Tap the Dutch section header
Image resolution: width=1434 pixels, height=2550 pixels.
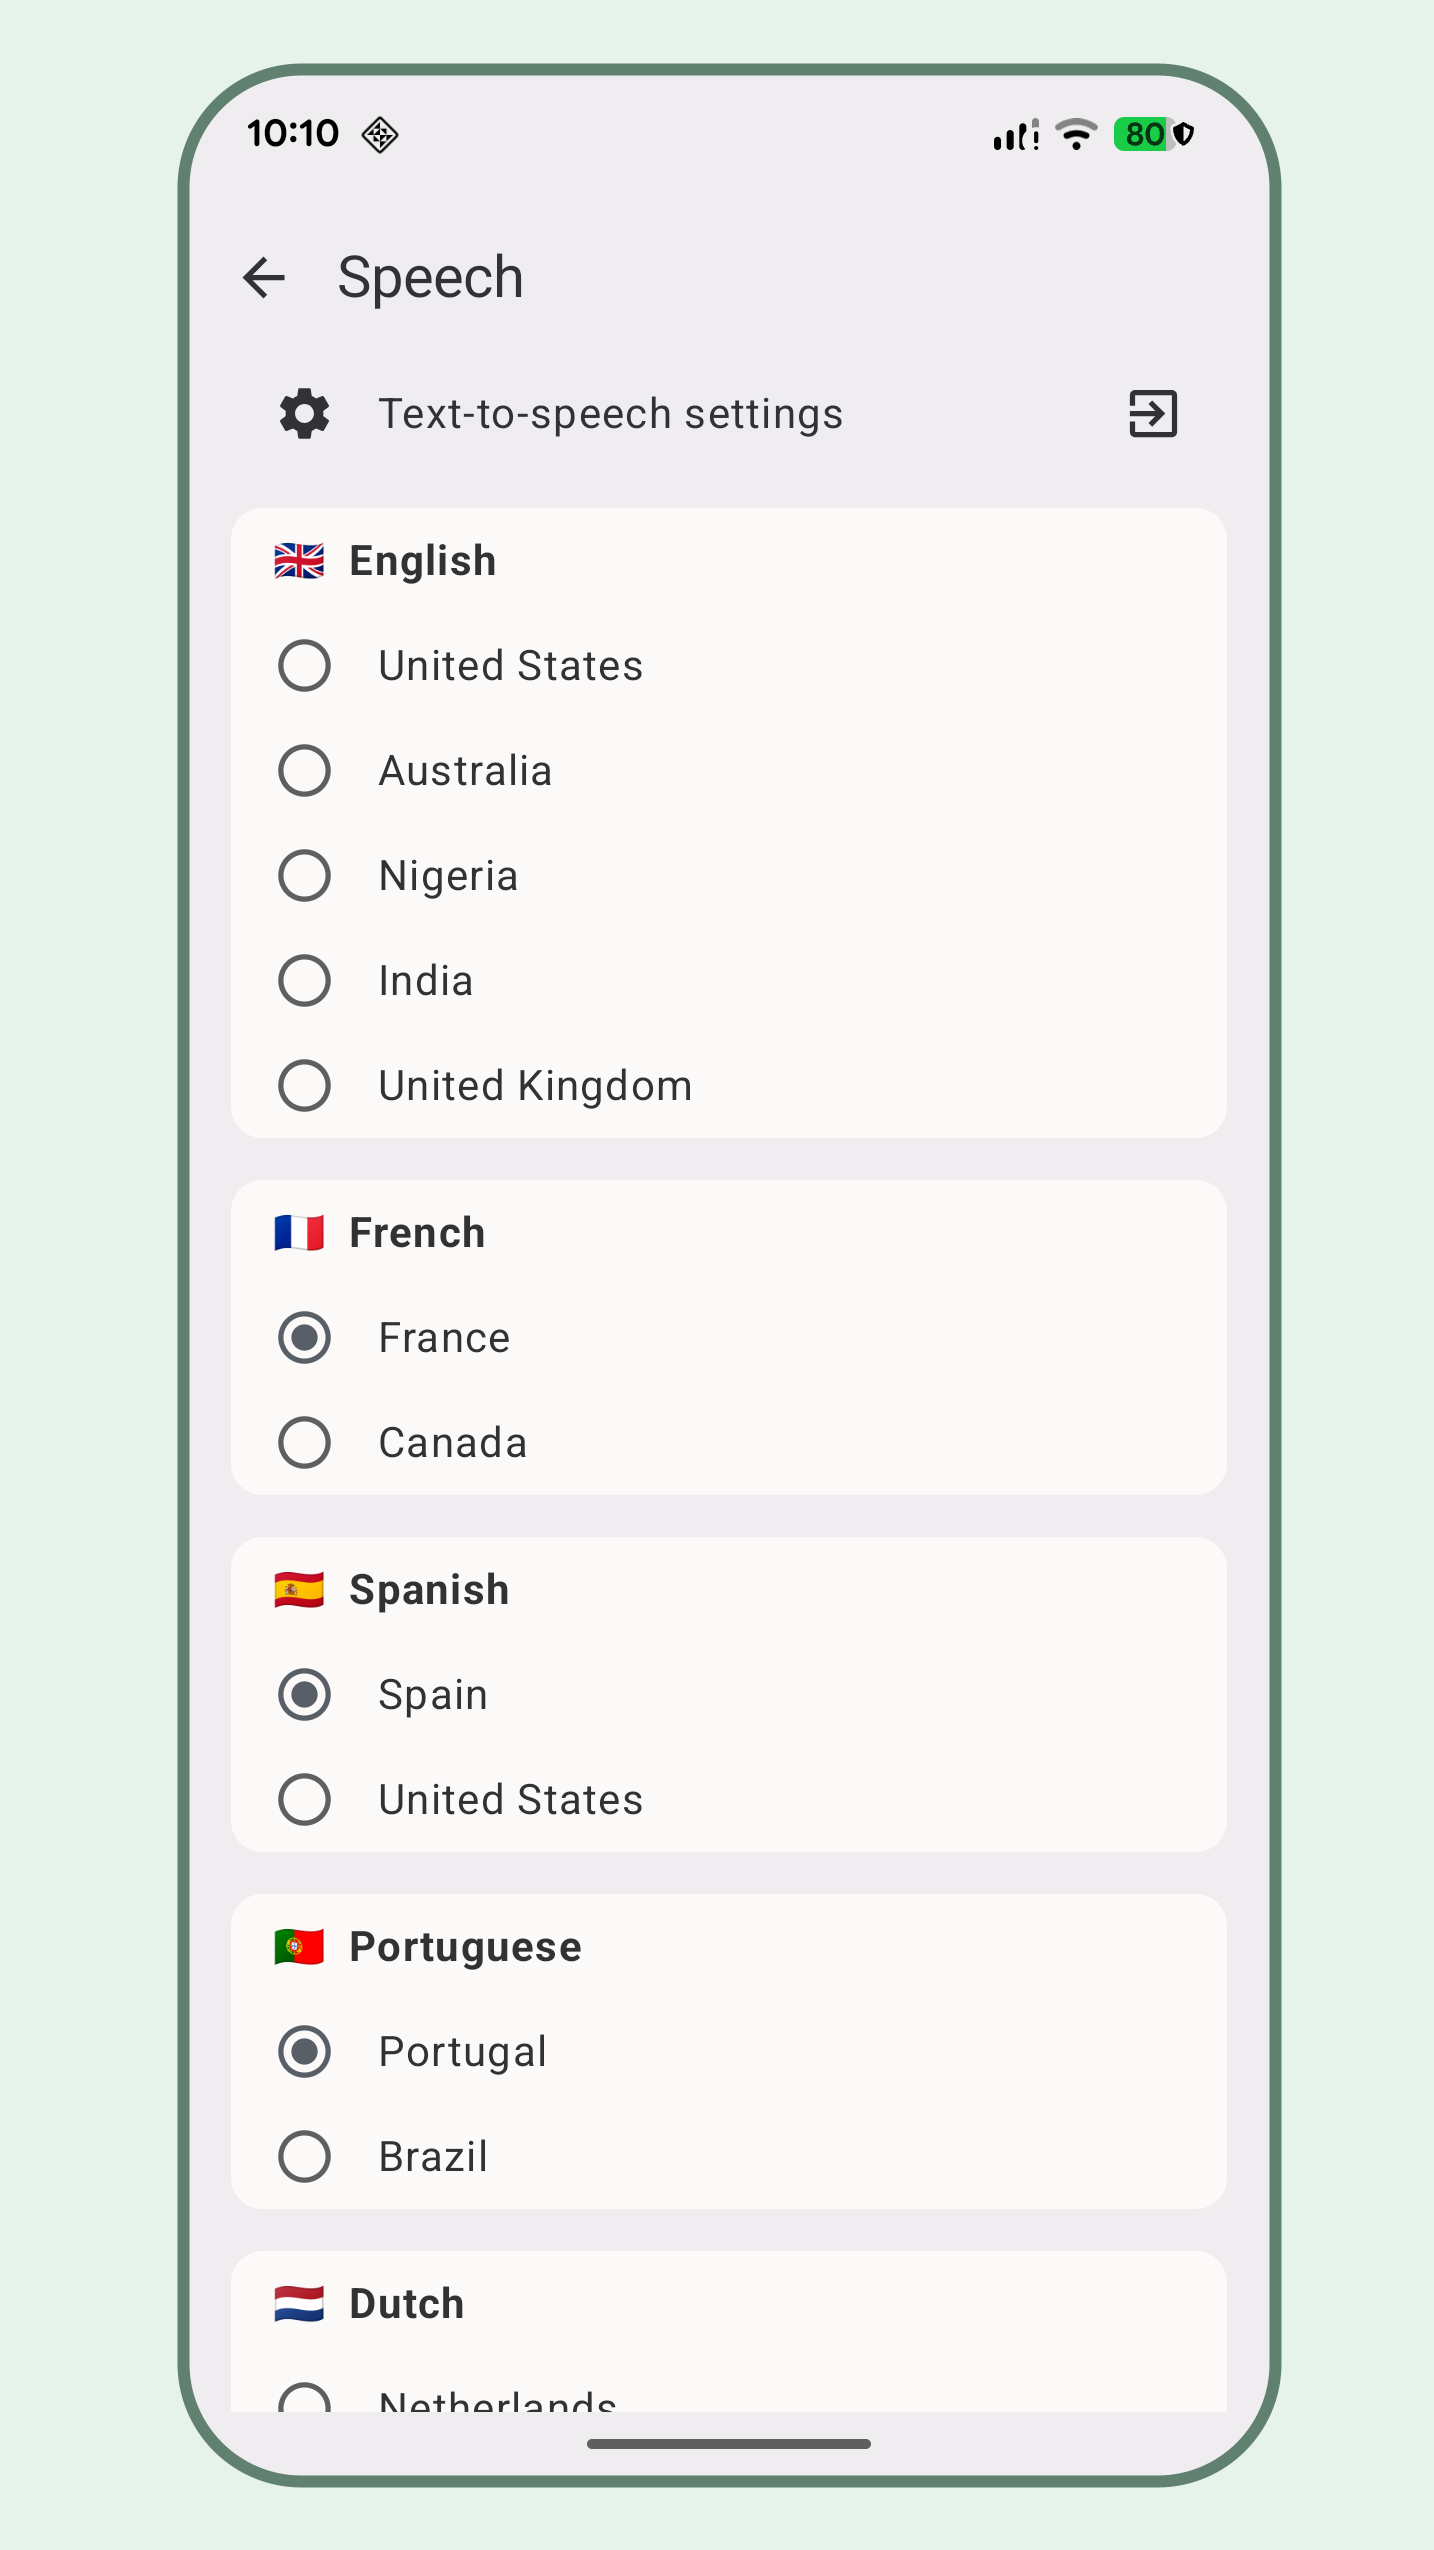(x=407, y=2304)
